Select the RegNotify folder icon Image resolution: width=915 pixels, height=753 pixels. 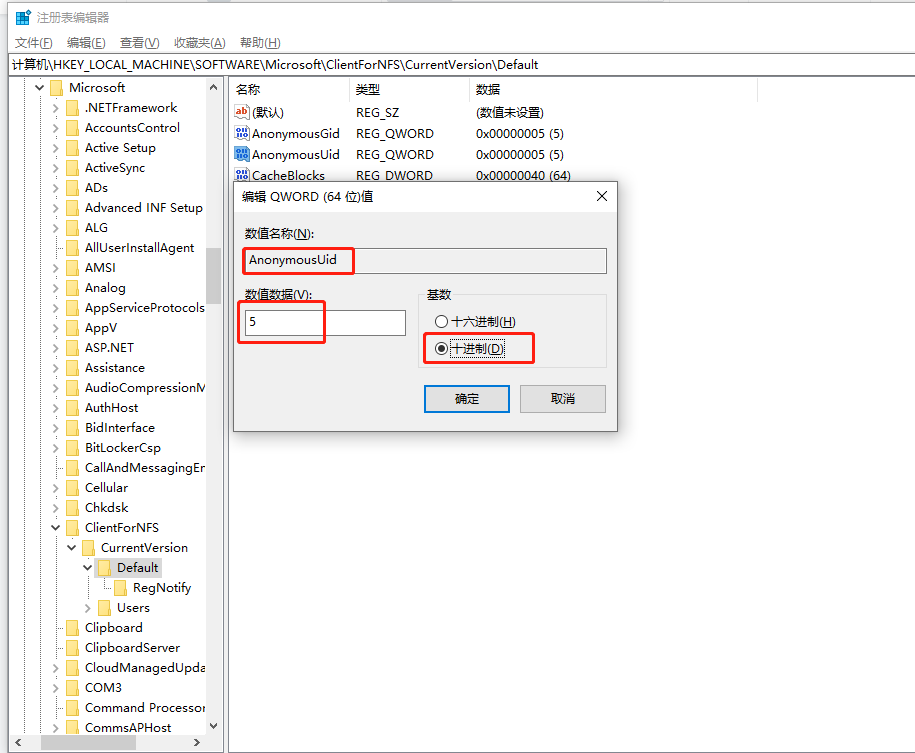(121, 588)
